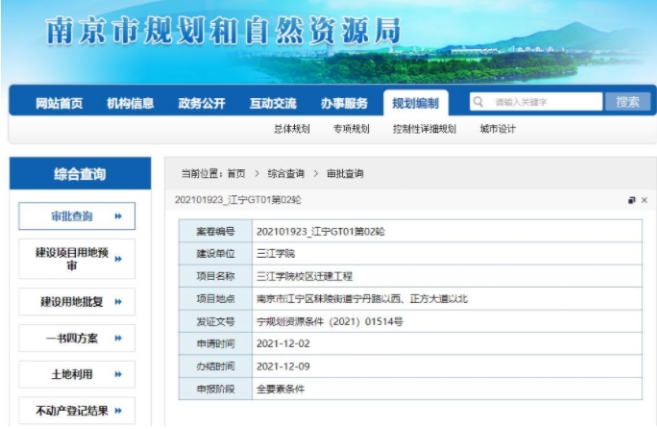
Task: Click the arrow icon beside 不动产登记结果
Action: click(118, 410)
